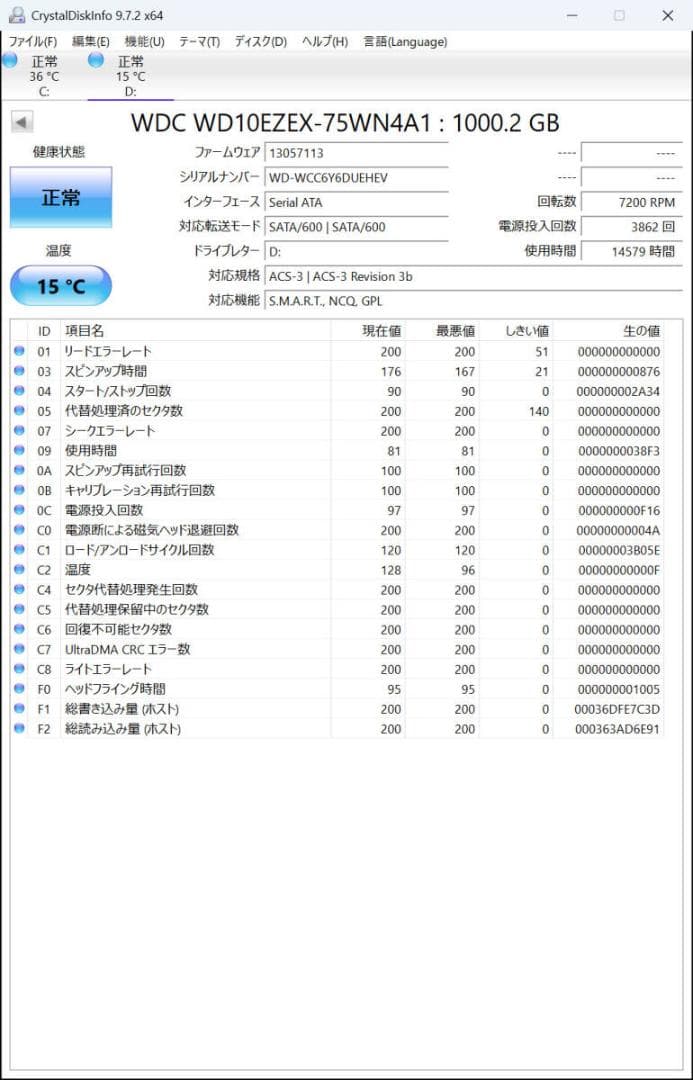Screen dimensions: 693x1080
Task: Click the ACS-3 Revision 3b standard field
Action: [x=473, y=276]
